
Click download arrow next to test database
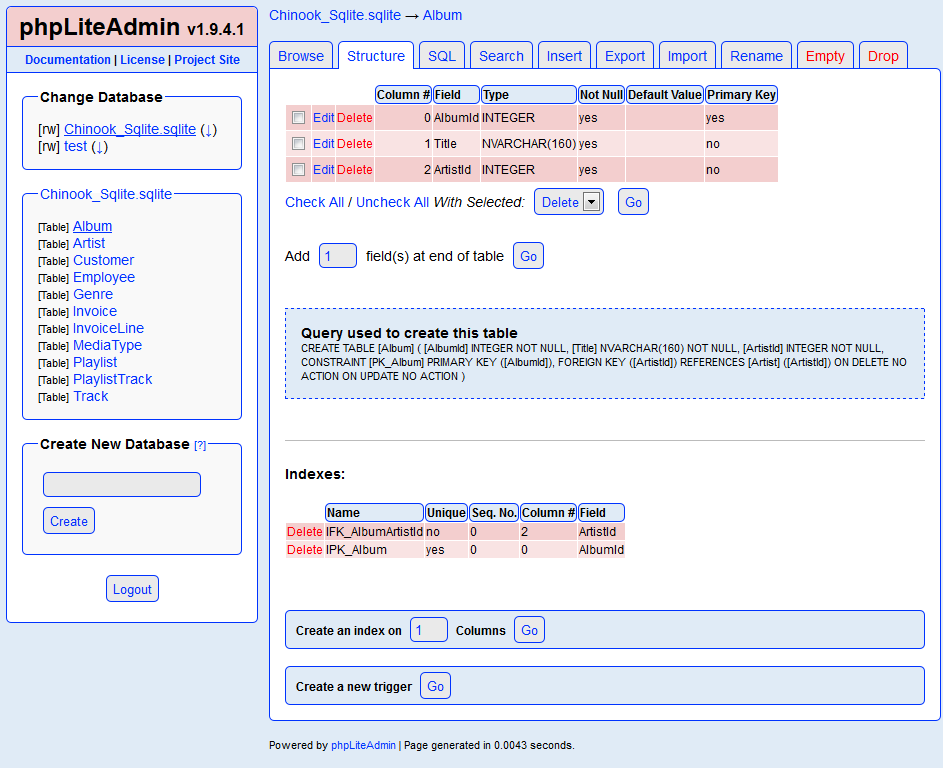click(99, 147)
